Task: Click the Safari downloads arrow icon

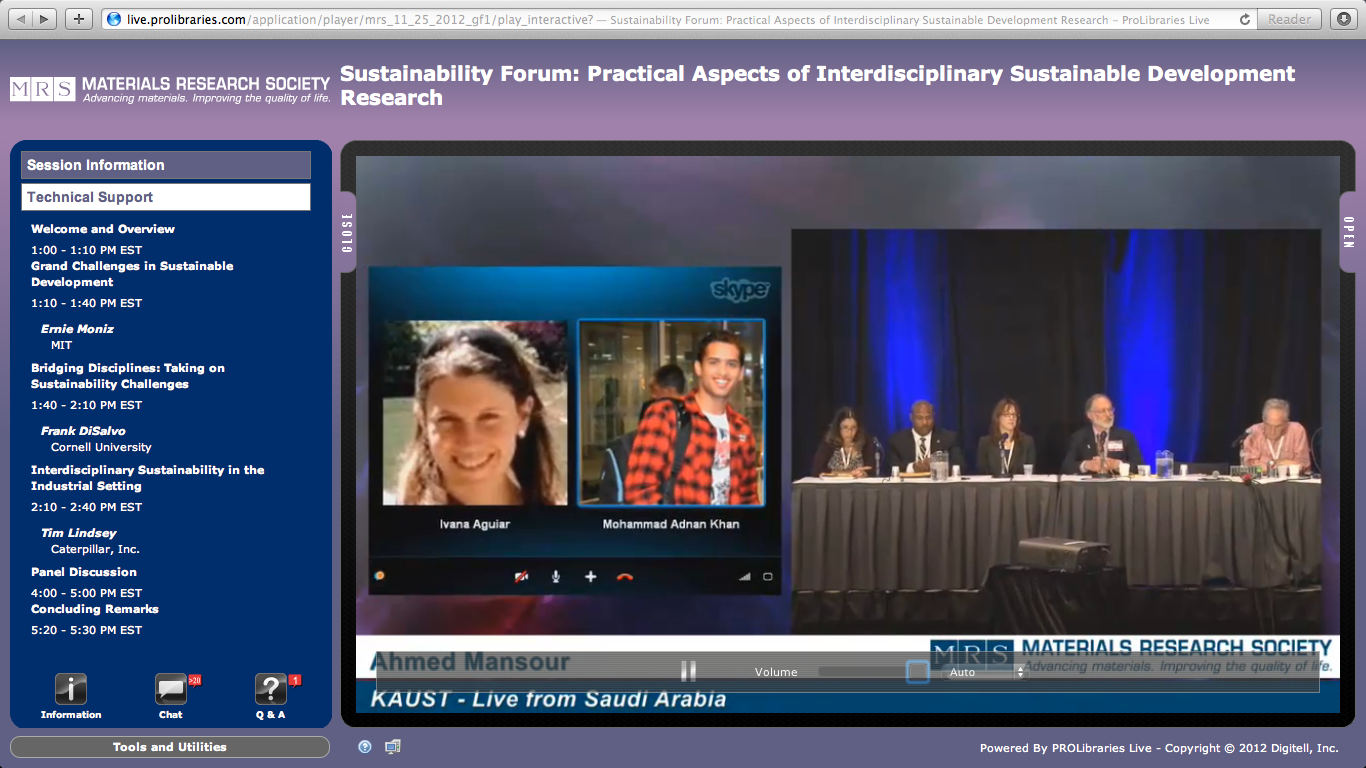Action: point(1343,19)
